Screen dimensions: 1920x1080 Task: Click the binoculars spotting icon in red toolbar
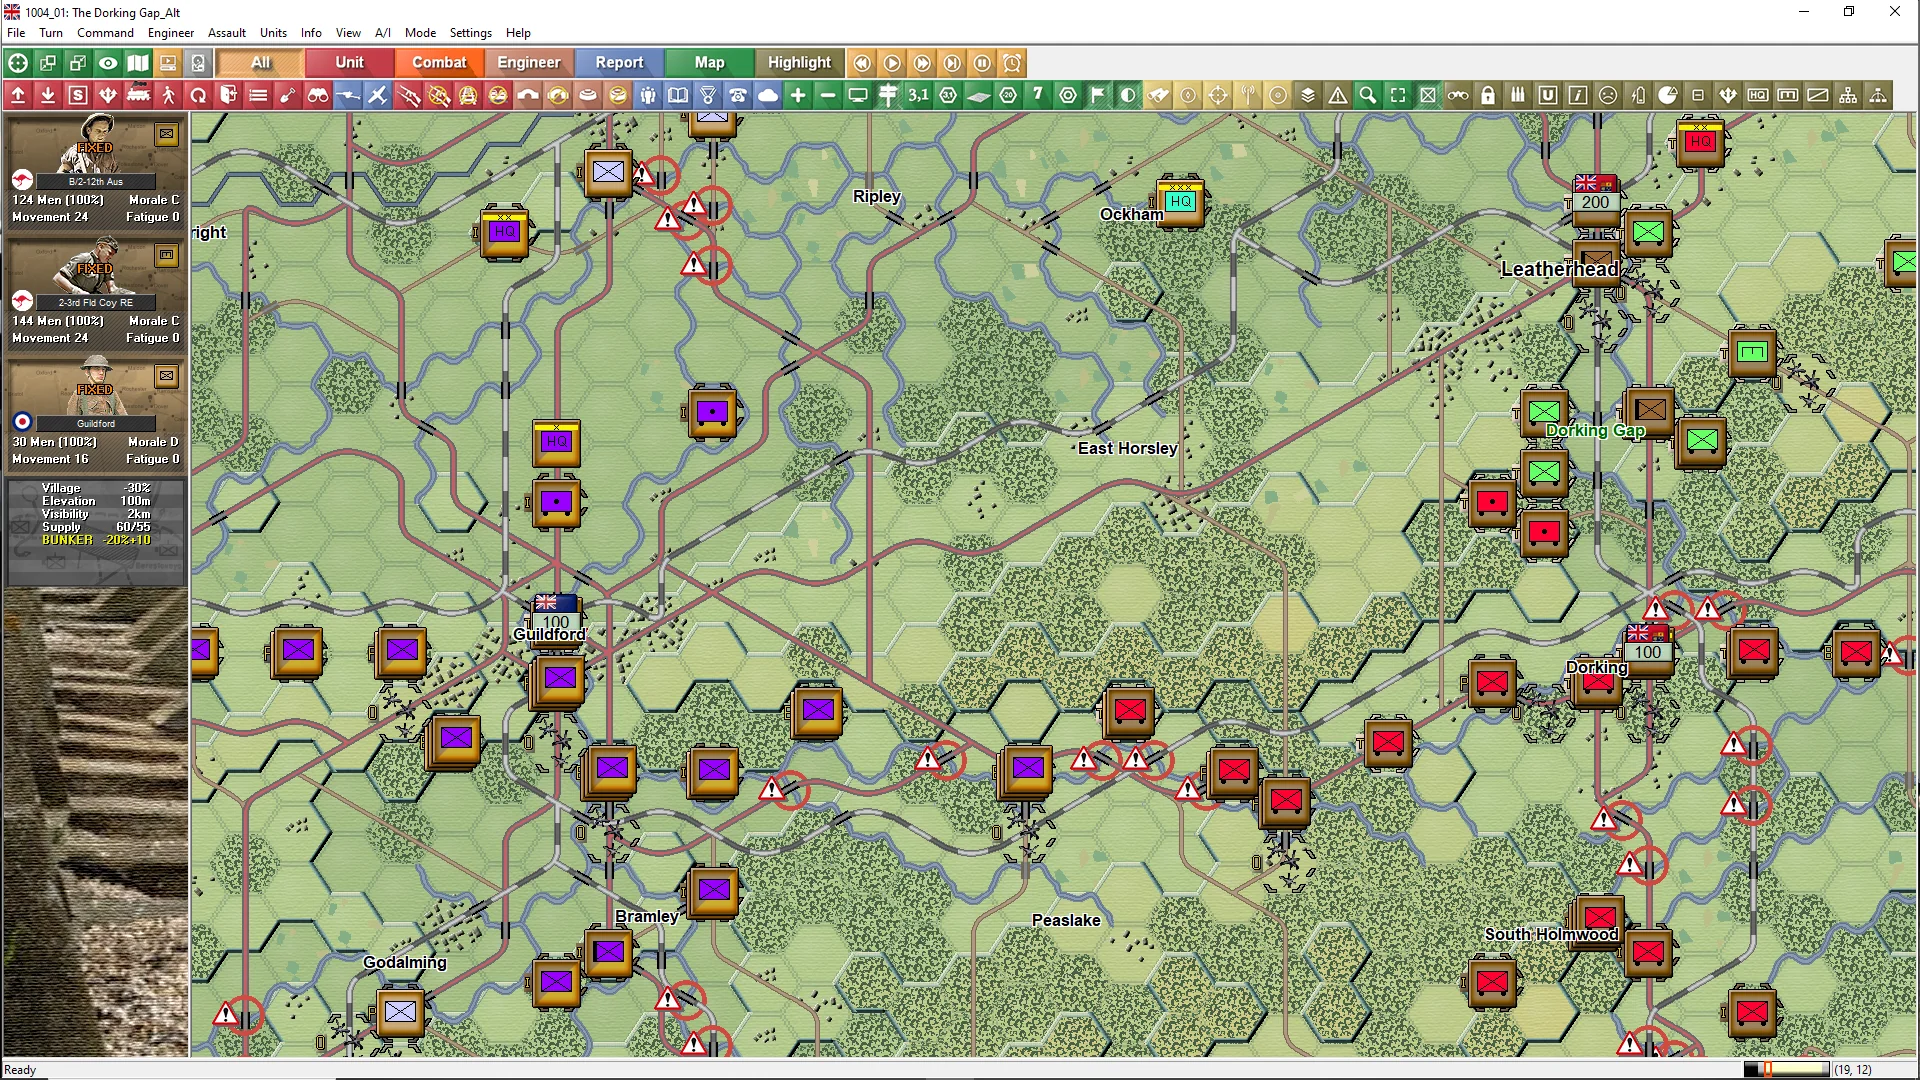(x=318, y=95)
